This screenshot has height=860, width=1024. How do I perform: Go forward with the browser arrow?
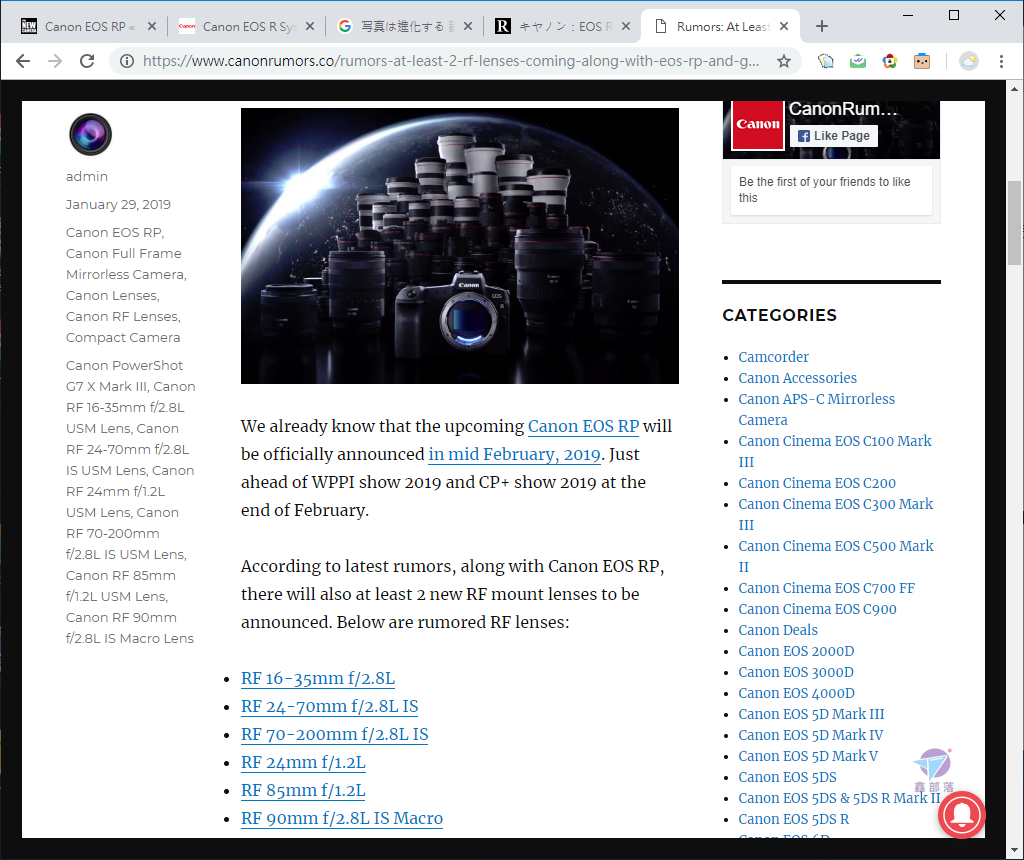point(55,61)
